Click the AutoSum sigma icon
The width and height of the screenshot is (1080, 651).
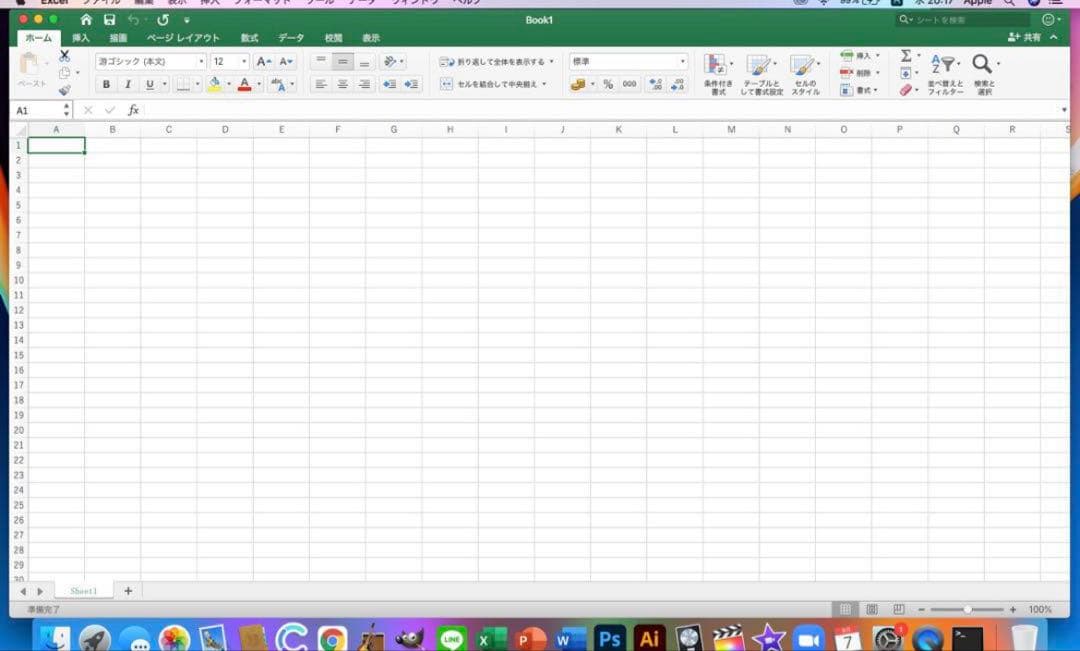click(906, 56)
